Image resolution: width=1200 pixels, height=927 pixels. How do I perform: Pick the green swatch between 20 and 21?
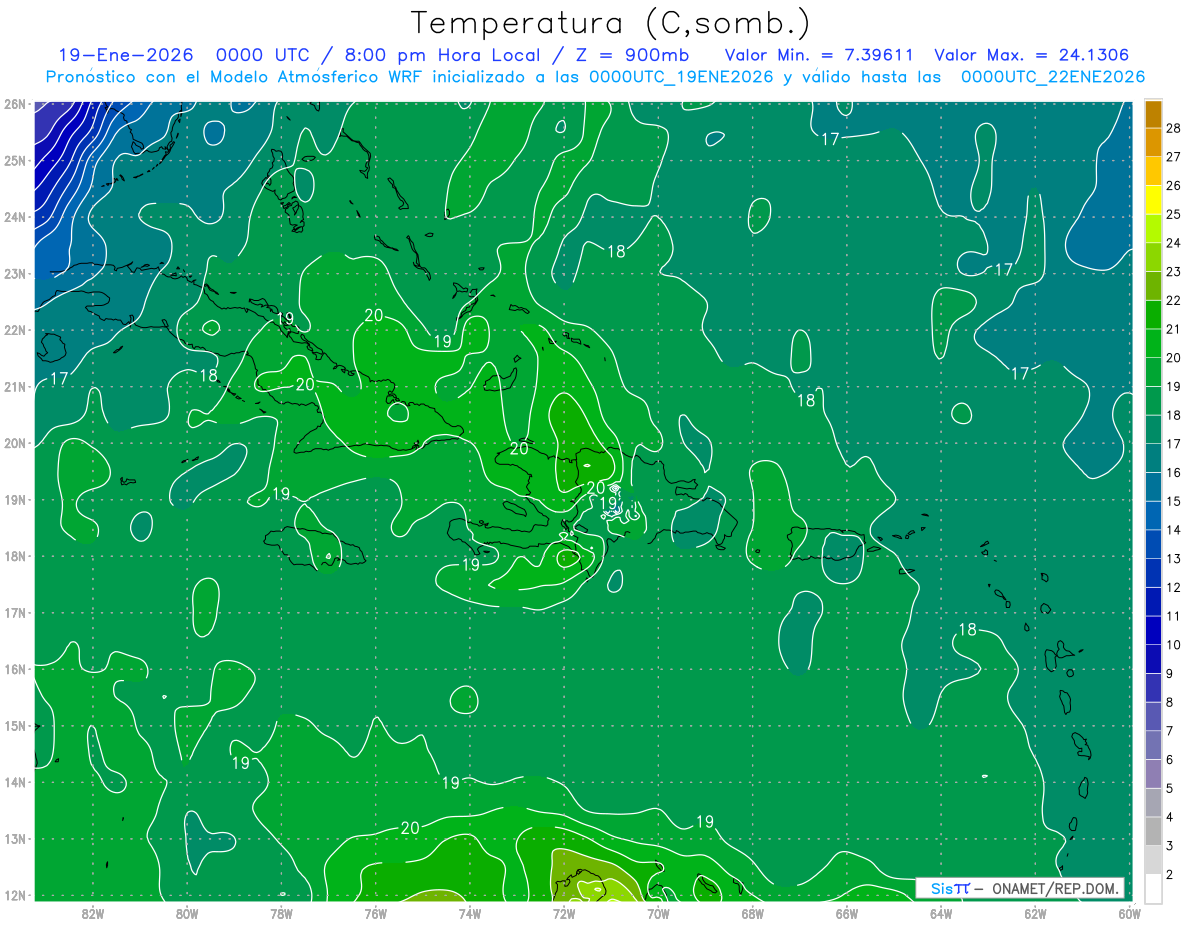click(1153, 342)
